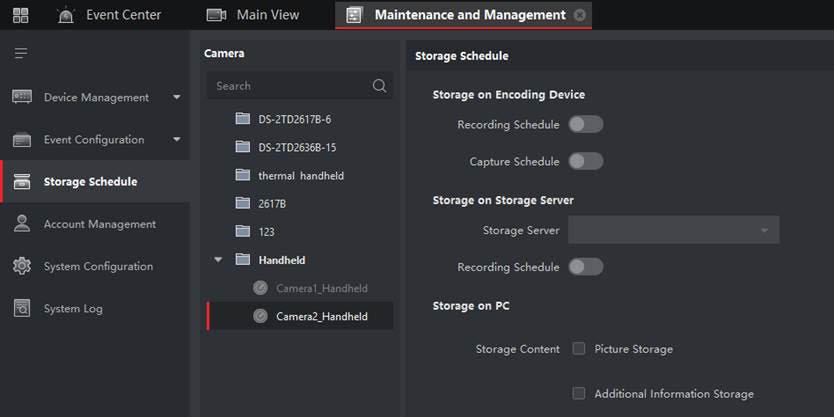Click the Account Management person icon
834x417 pixels.
pos(22,224)
